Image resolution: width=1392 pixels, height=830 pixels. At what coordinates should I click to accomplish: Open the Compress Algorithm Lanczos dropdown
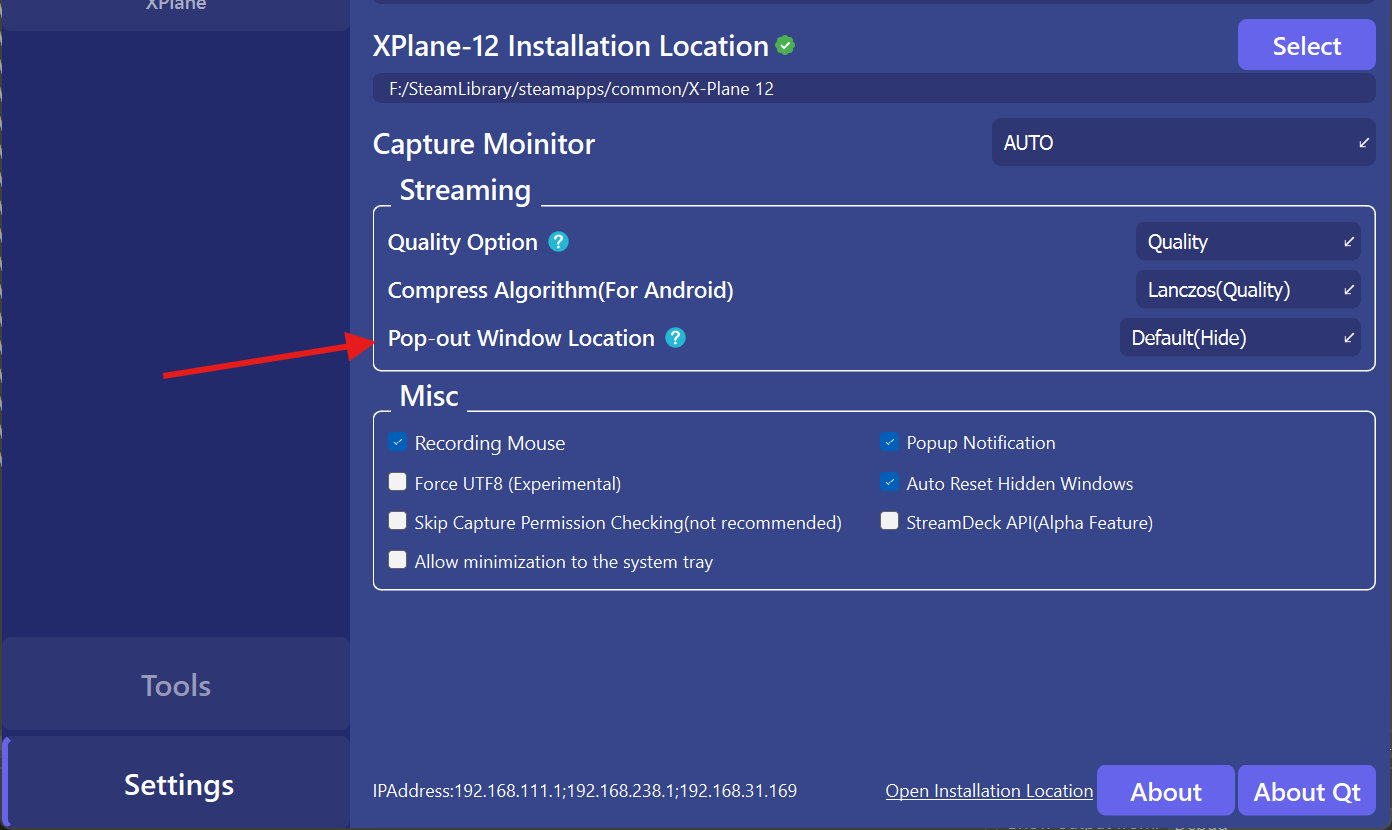pos(1248,290)
